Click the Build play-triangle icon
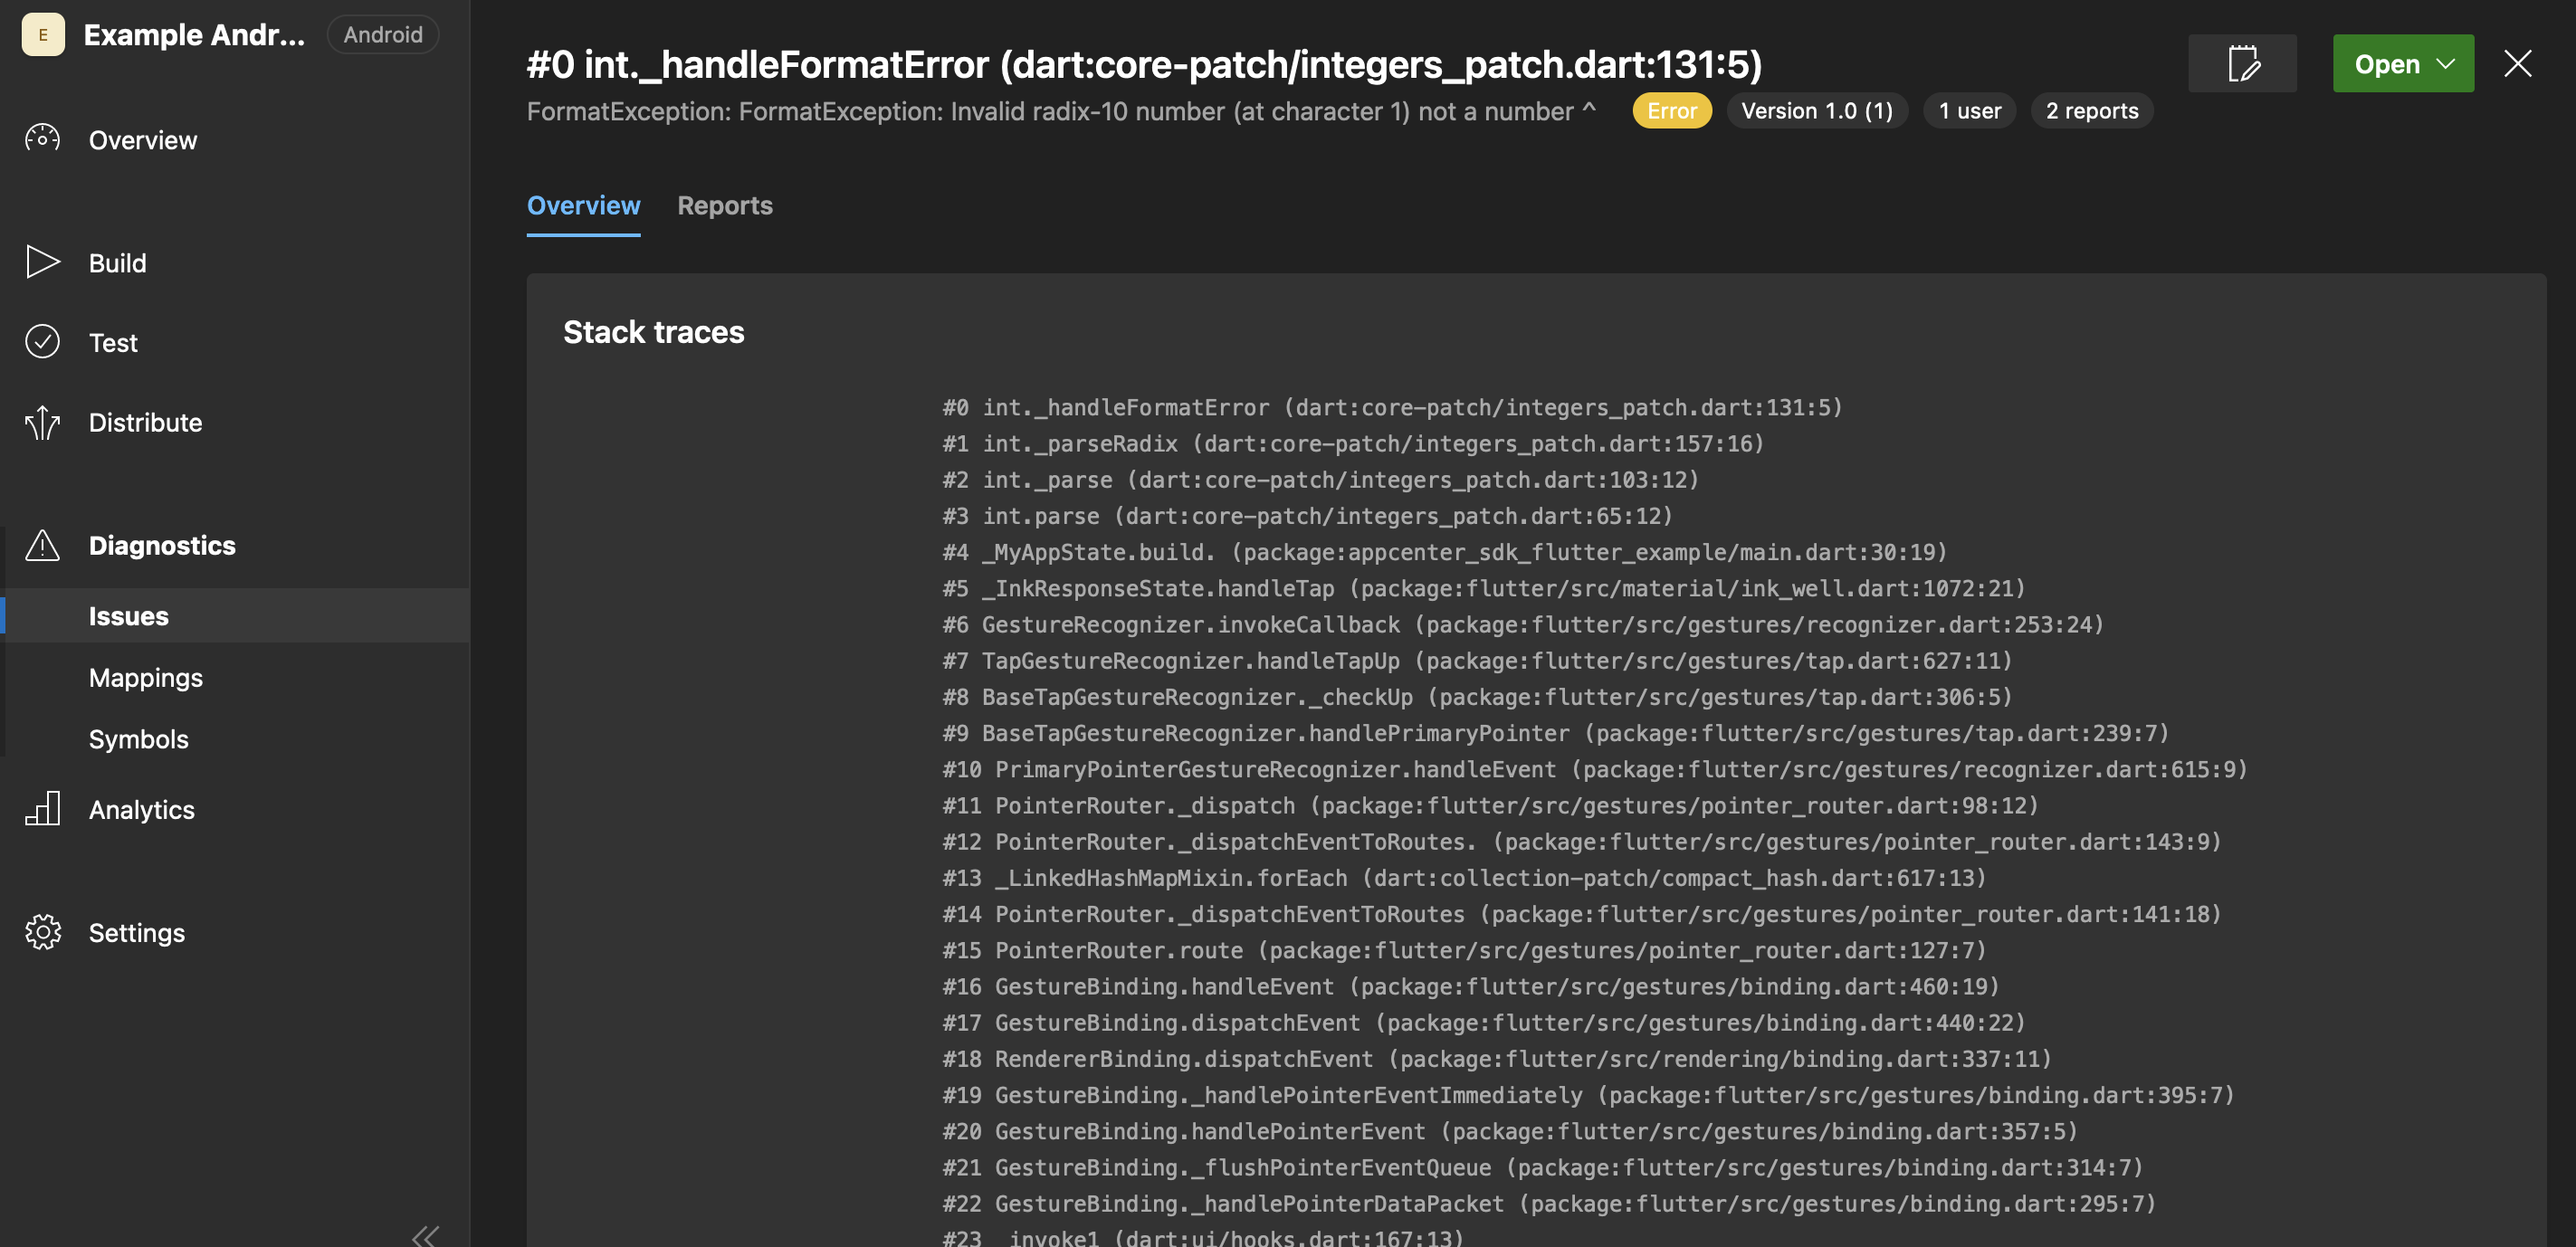Viewport: 2576px width, 1247px height. pos(42,262)
